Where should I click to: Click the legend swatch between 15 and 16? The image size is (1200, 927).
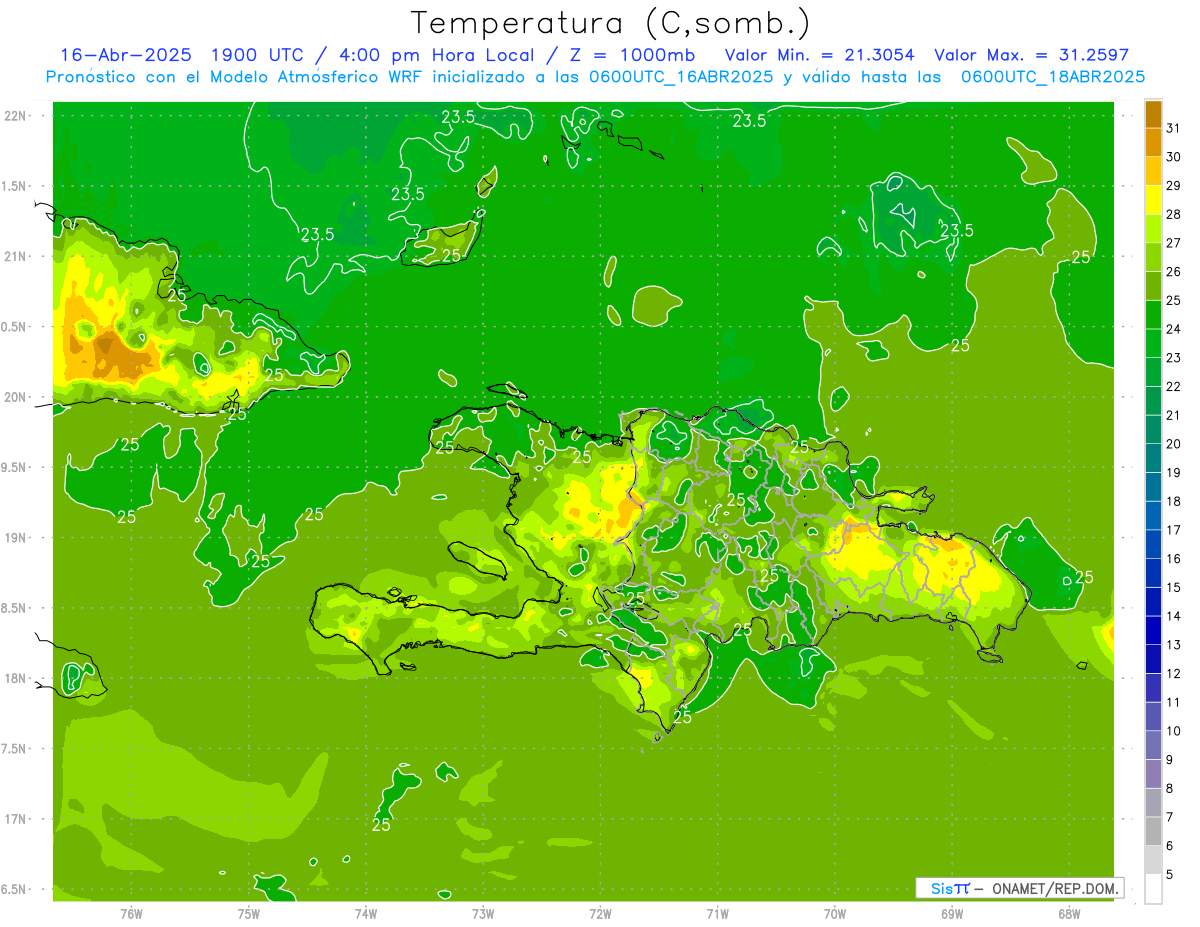pos(1153,573)
